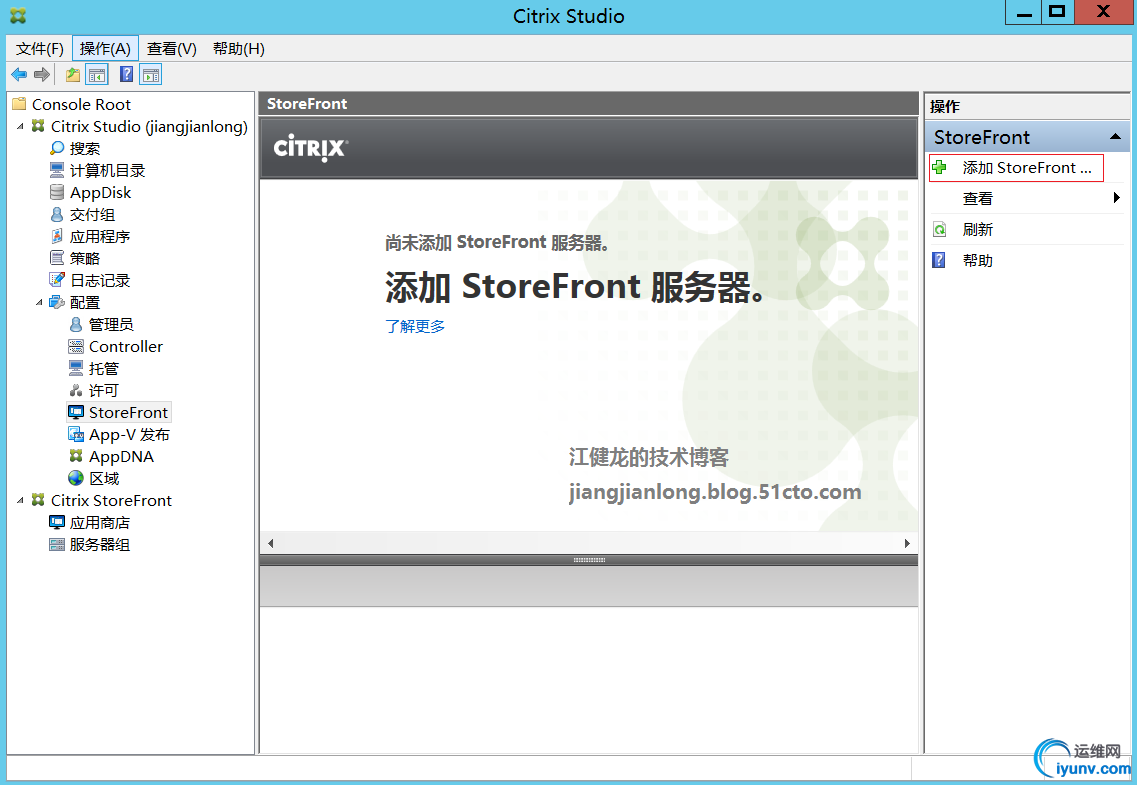Open the 操作(A) menu

click(105, 49)
